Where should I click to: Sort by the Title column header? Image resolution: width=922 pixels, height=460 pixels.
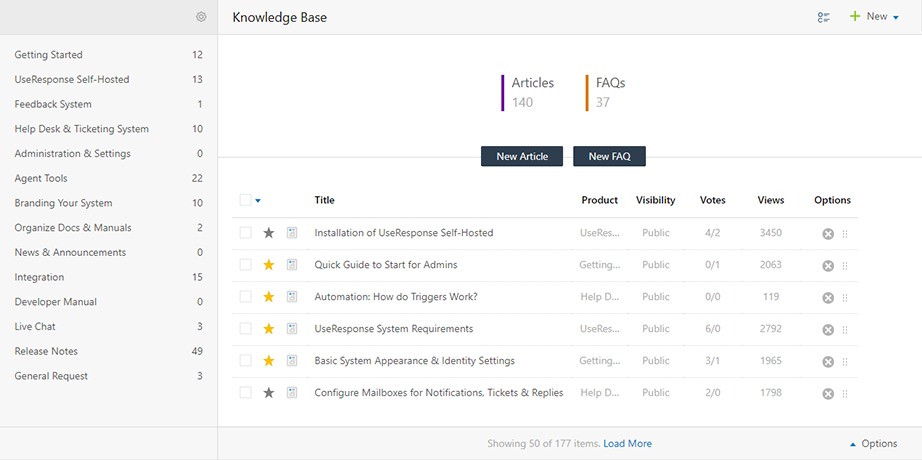point(325,200)
